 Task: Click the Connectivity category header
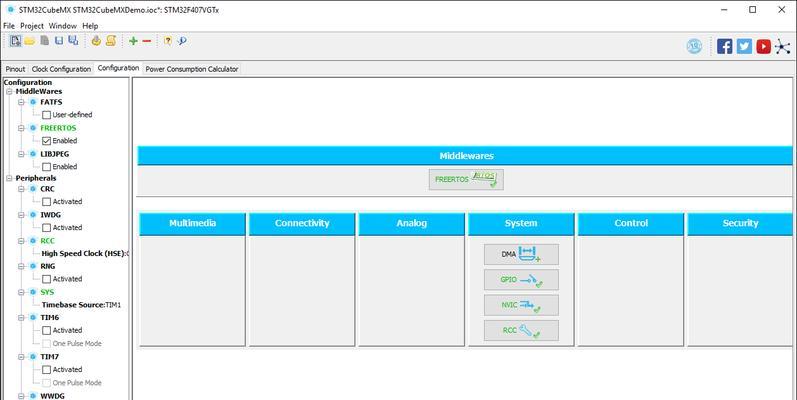click(302, 224)
